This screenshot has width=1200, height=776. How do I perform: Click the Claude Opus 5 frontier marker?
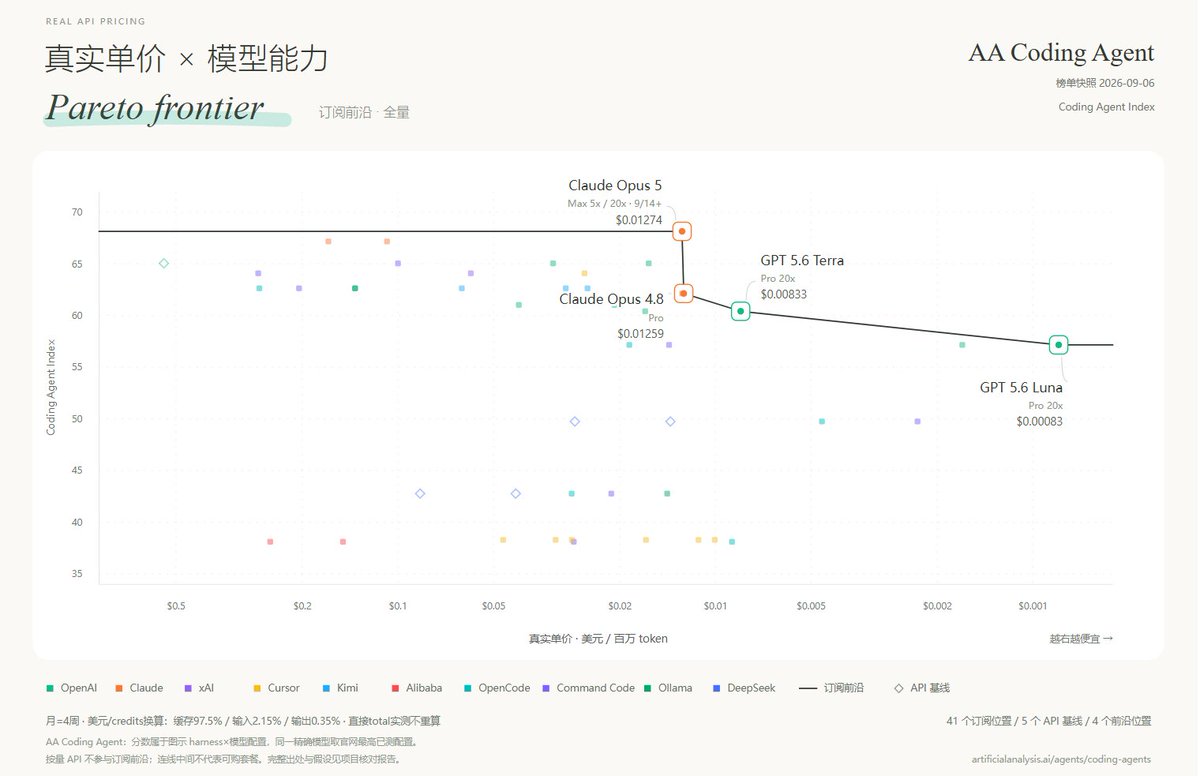[682, 231]
